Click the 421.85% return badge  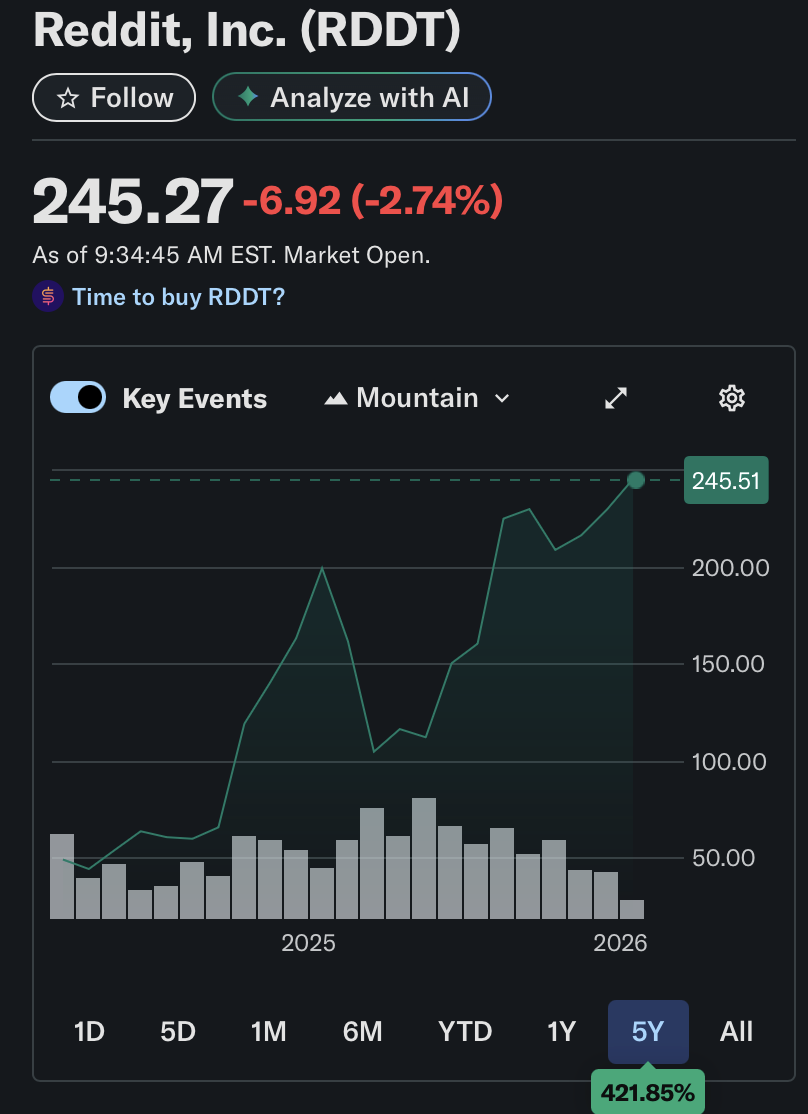click(648, 1092)
